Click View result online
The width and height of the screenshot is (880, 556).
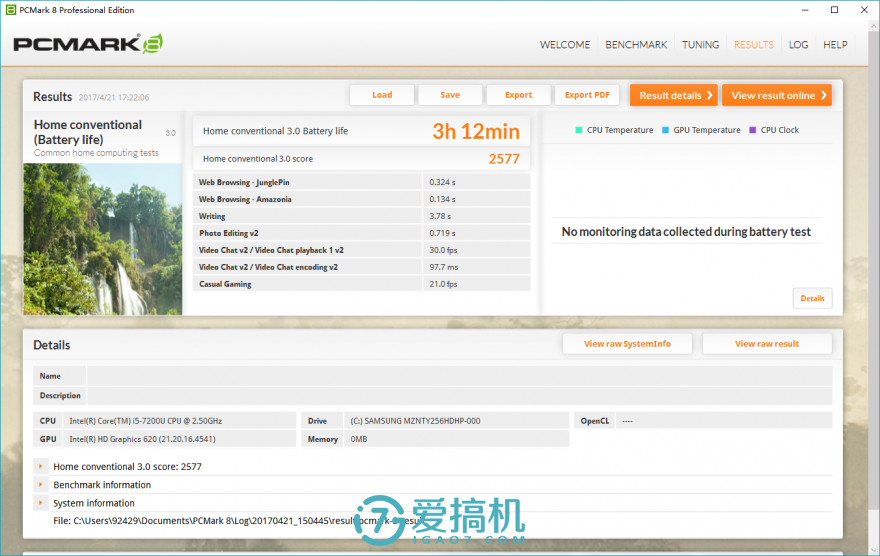(x=777, y=95)
